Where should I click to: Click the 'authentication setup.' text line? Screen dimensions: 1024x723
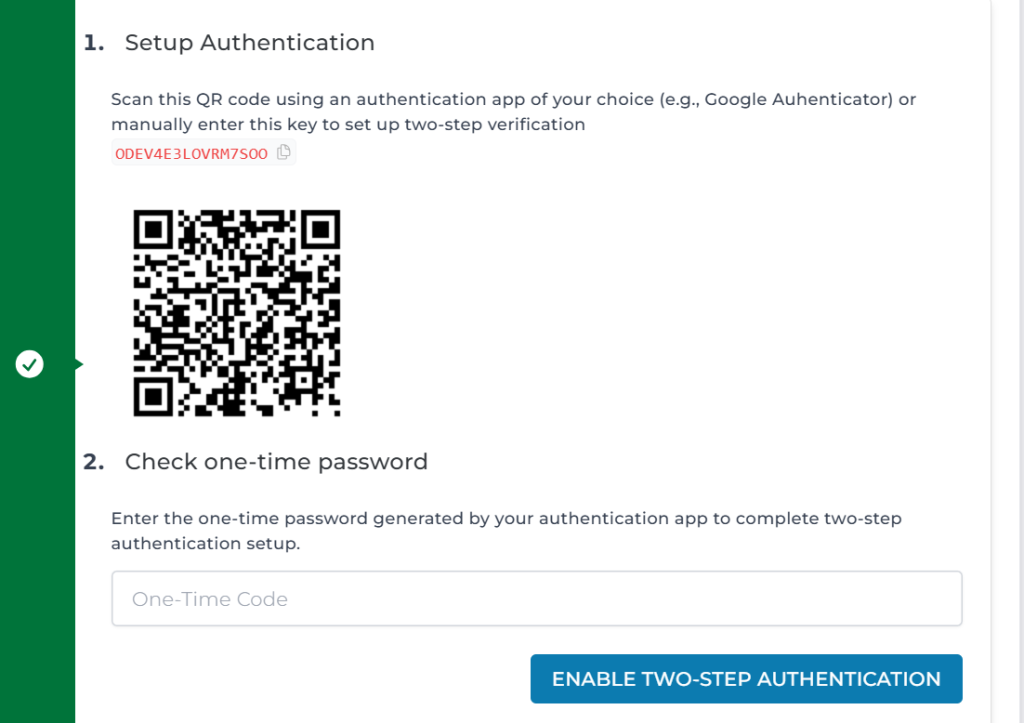click(x=205, y=544)
